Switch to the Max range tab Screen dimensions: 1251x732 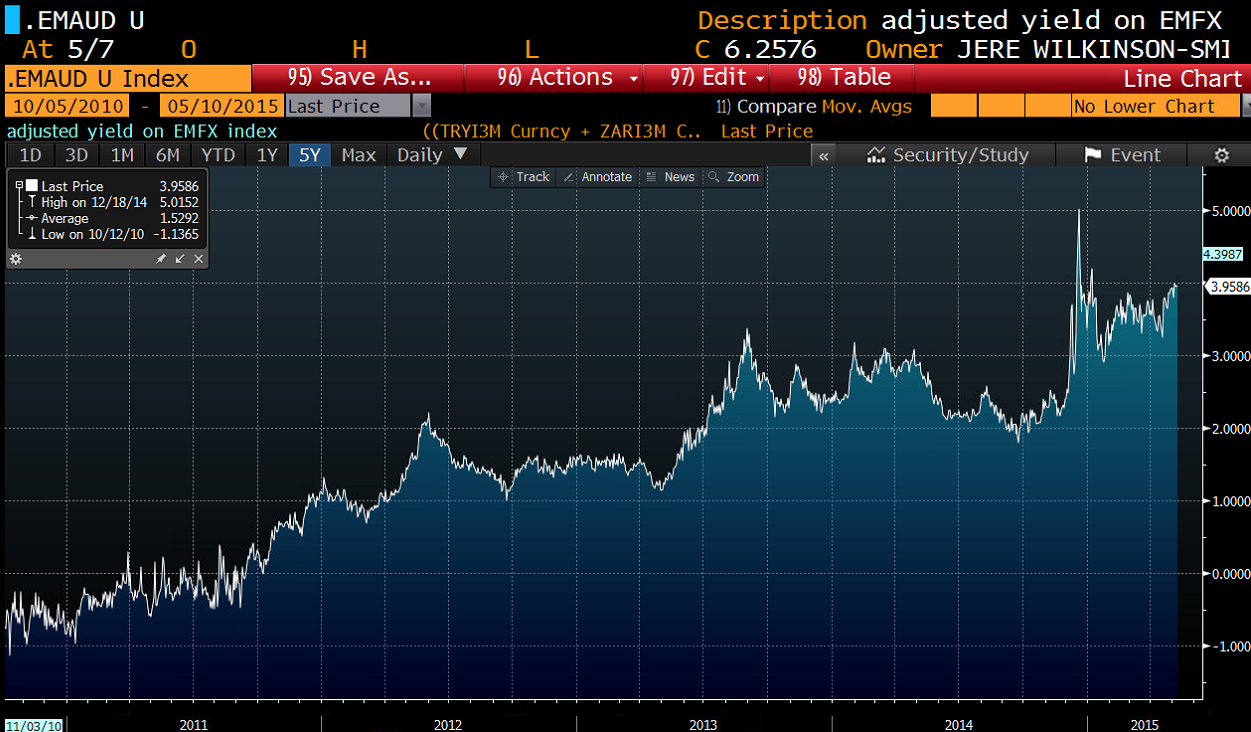(358, 155)
